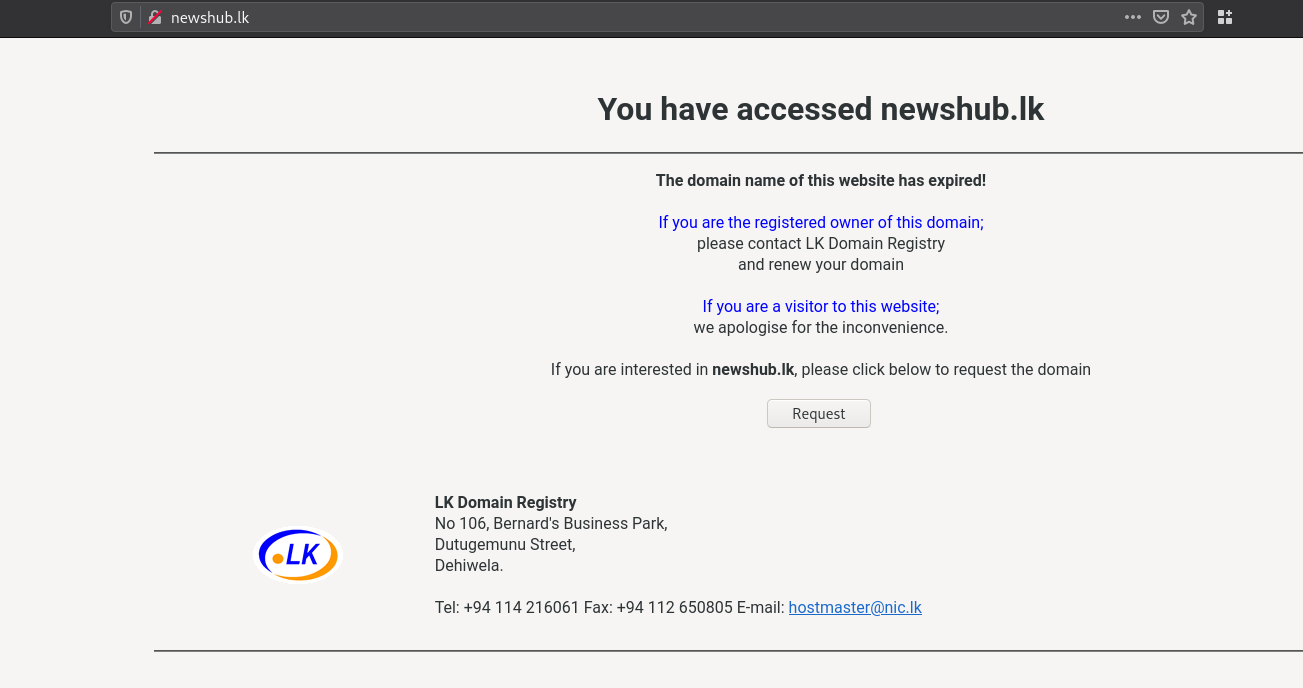Open the page actions three-dot menu
Screen dimensions: 1303x688
tap(1133, 17)
